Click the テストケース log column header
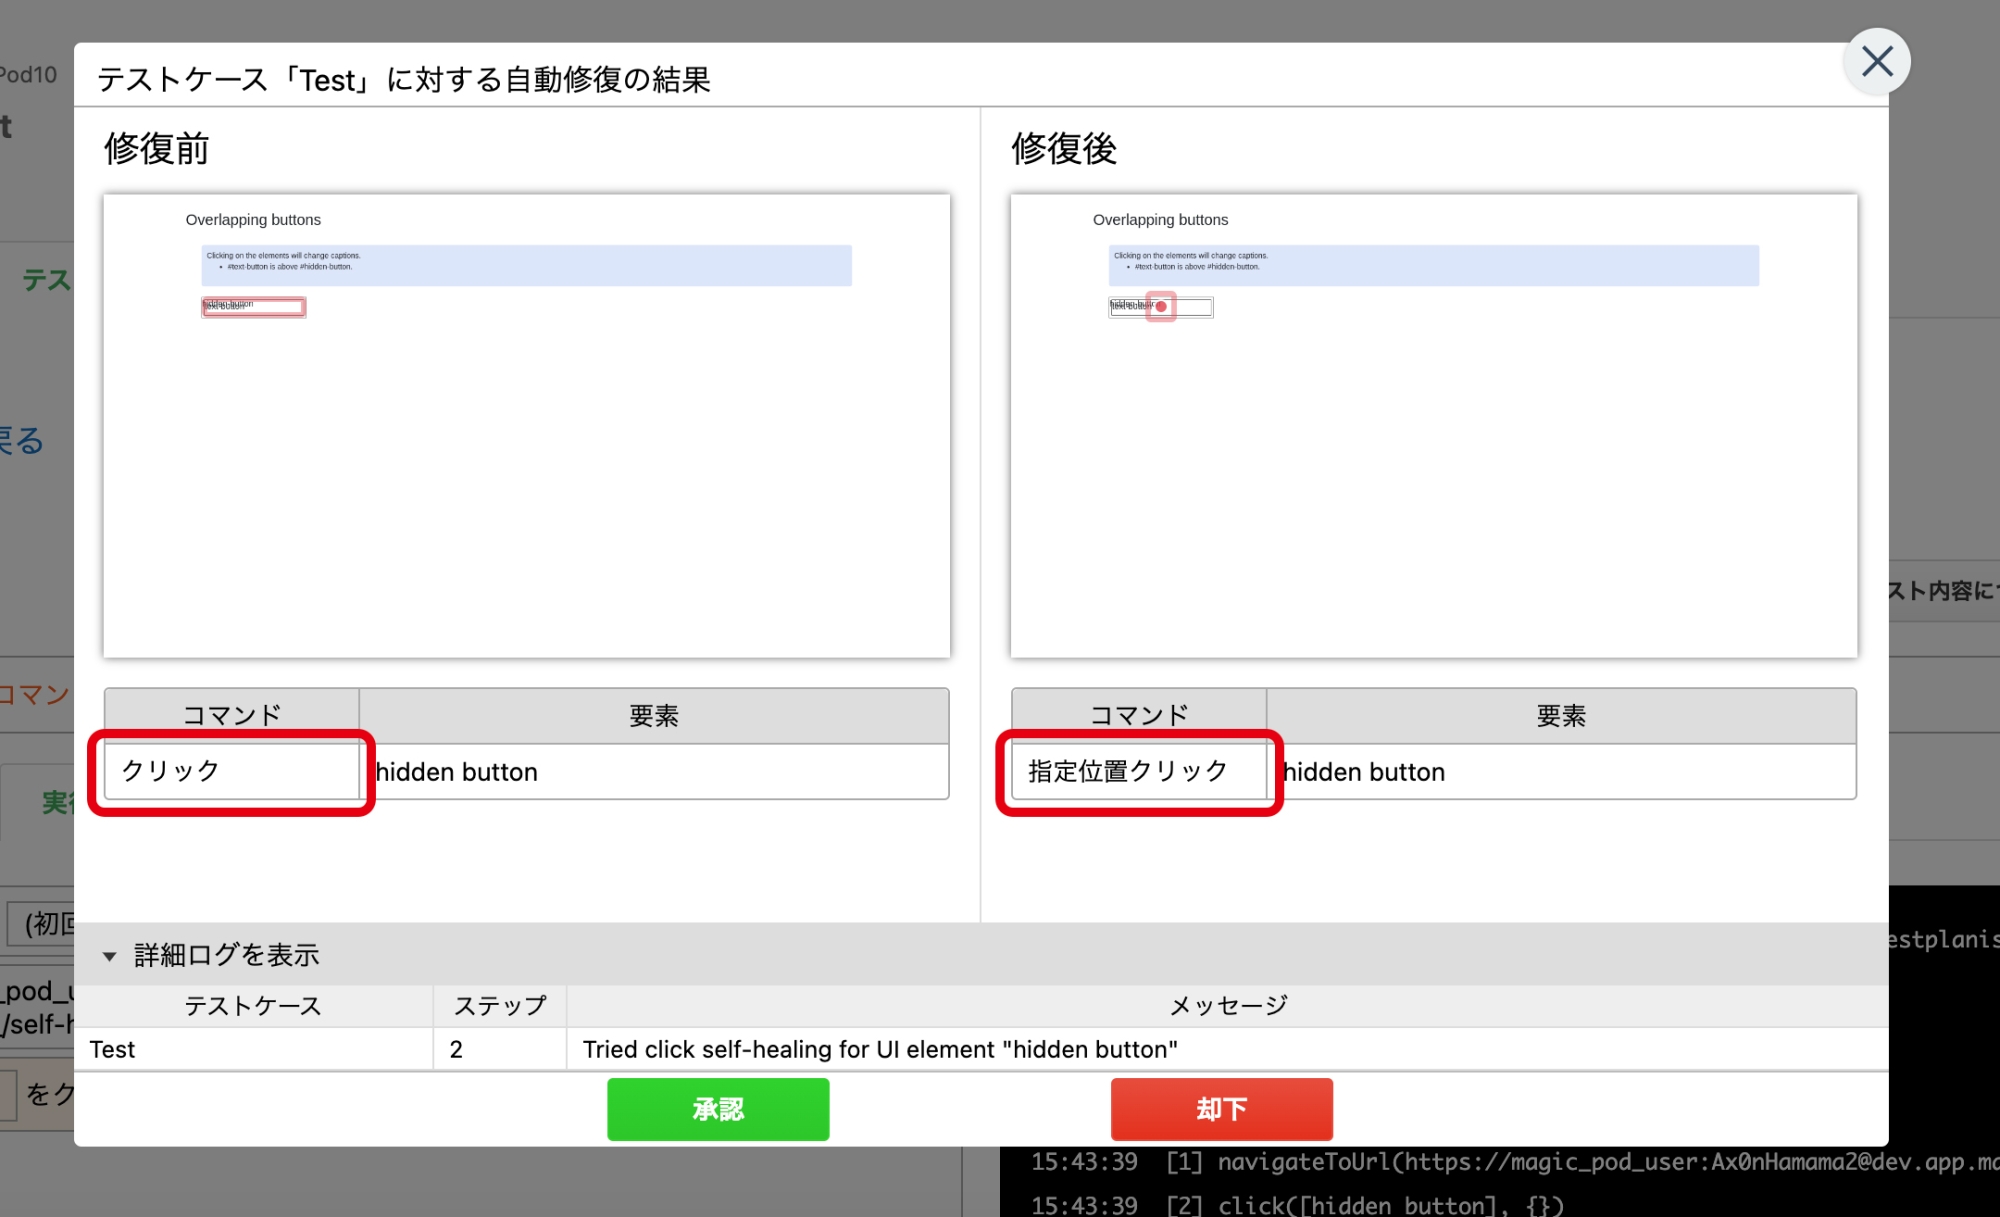Screen dimensions: 2000x1217 click(253, 1006)
